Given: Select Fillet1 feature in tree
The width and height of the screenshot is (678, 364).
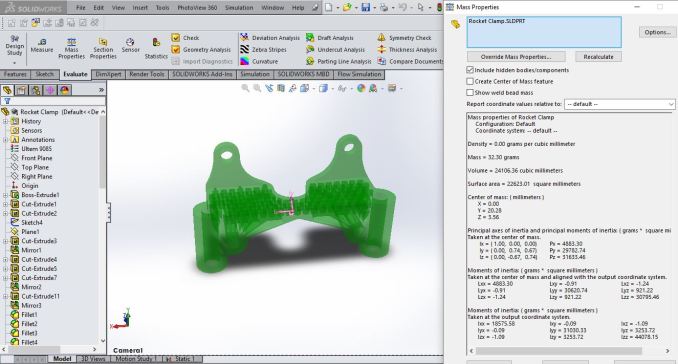Looking at the screenshot, I should coord(29,315).
